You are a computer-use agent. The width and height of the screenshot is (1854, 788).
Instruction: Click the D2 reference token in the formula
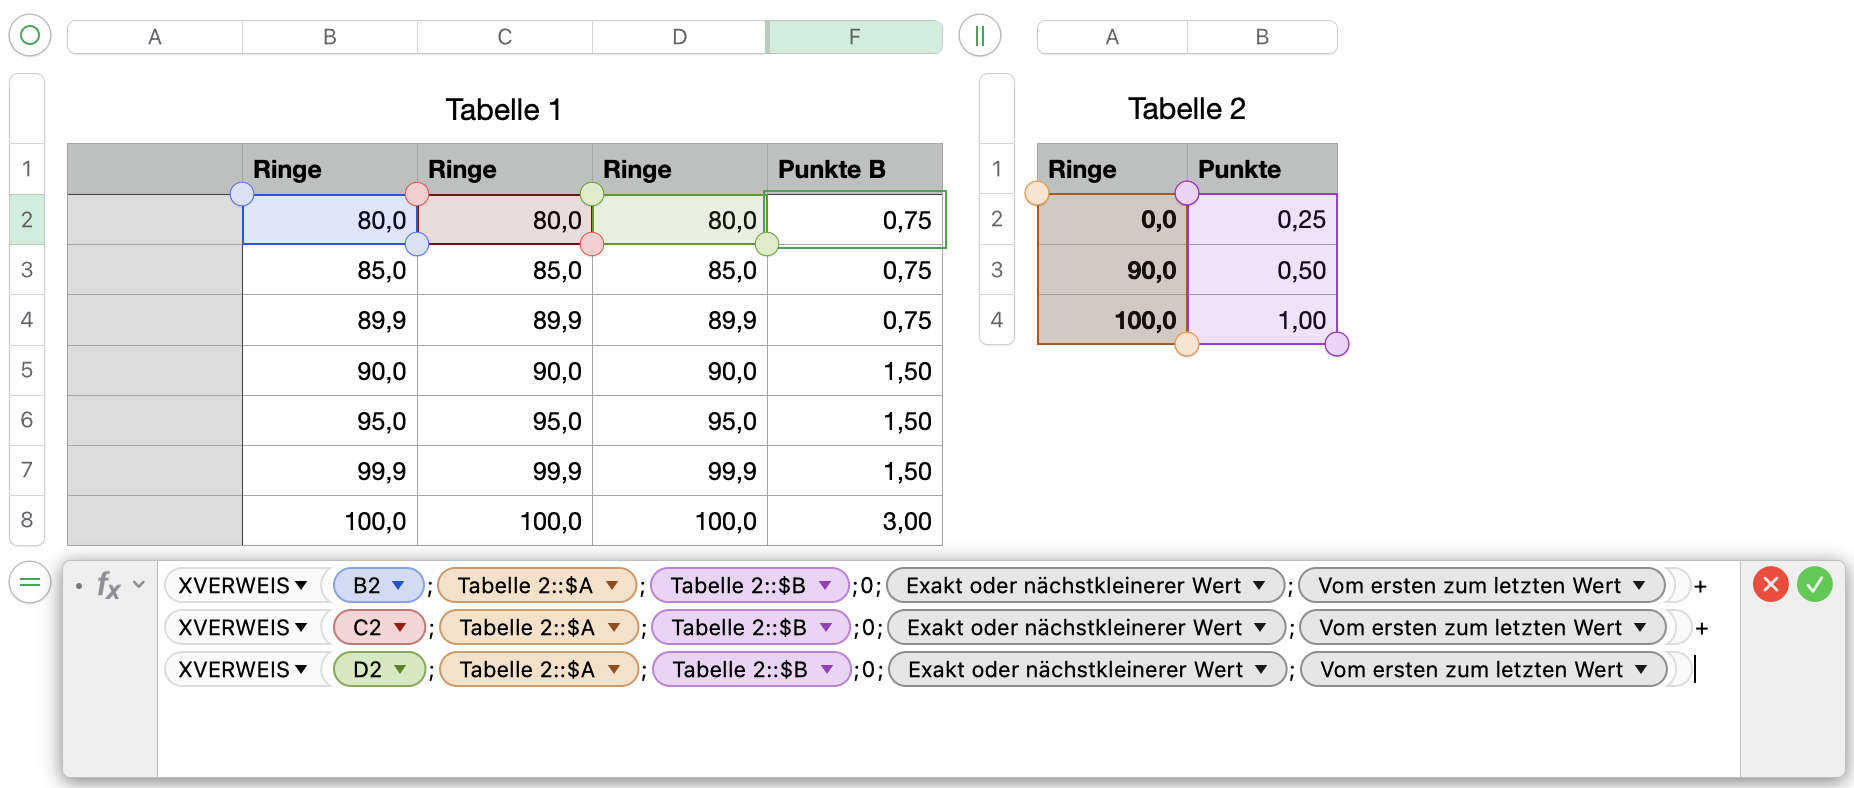367,670
